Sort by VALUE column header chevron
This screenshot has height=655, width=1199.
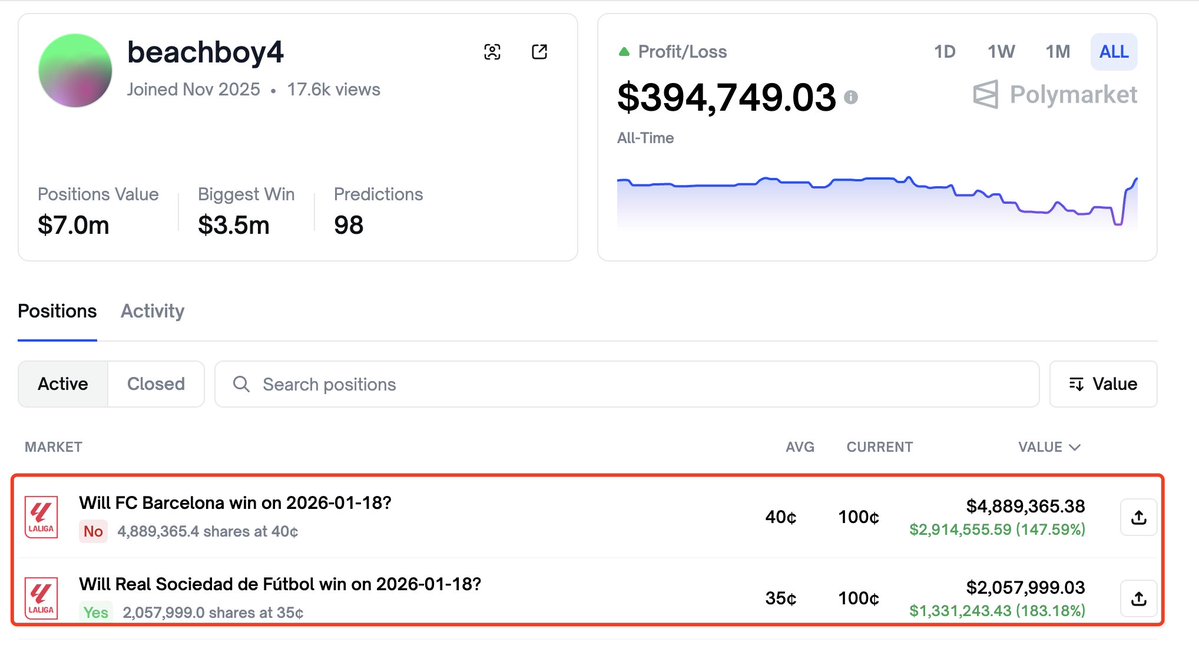pos(1075,447)
